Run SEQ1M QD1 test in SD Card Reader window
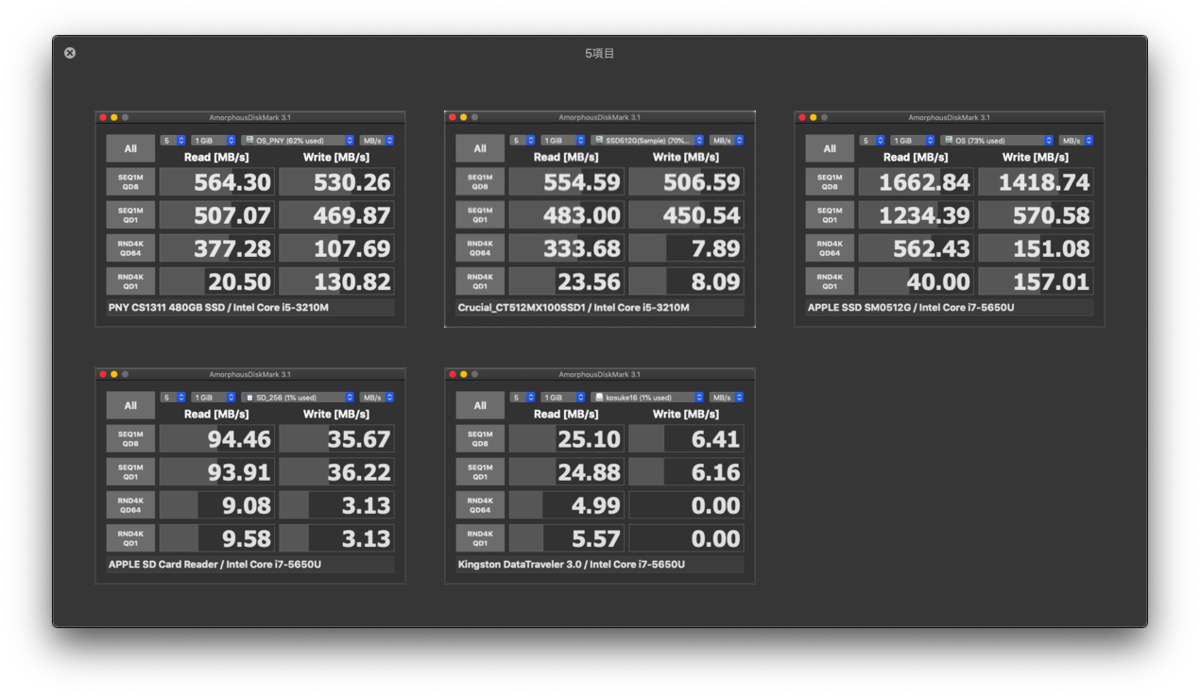The width and height of the screenshot is (1200, 697). tap(131, 472)
